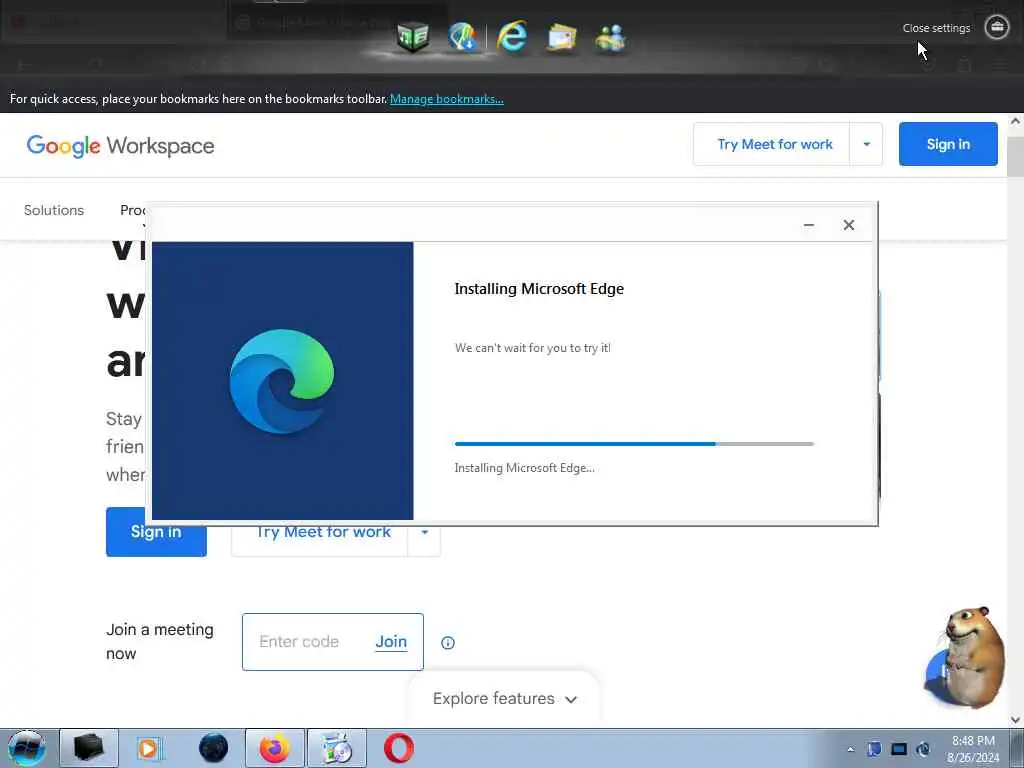The width and height of the screenshot is (1024, 768).
Task: Show hidden tray icons arrow
Action: (850, 749)
